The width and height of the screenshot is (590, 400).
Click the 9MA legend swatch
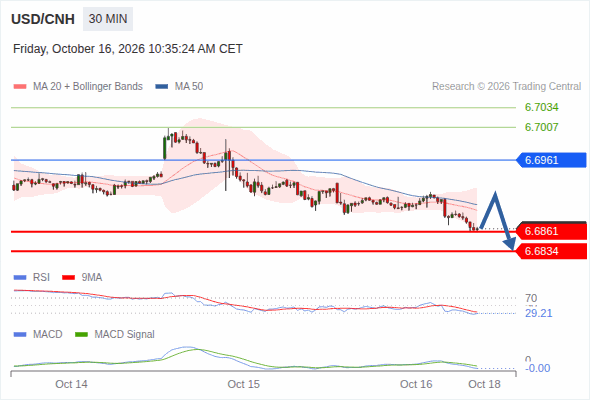68,278
